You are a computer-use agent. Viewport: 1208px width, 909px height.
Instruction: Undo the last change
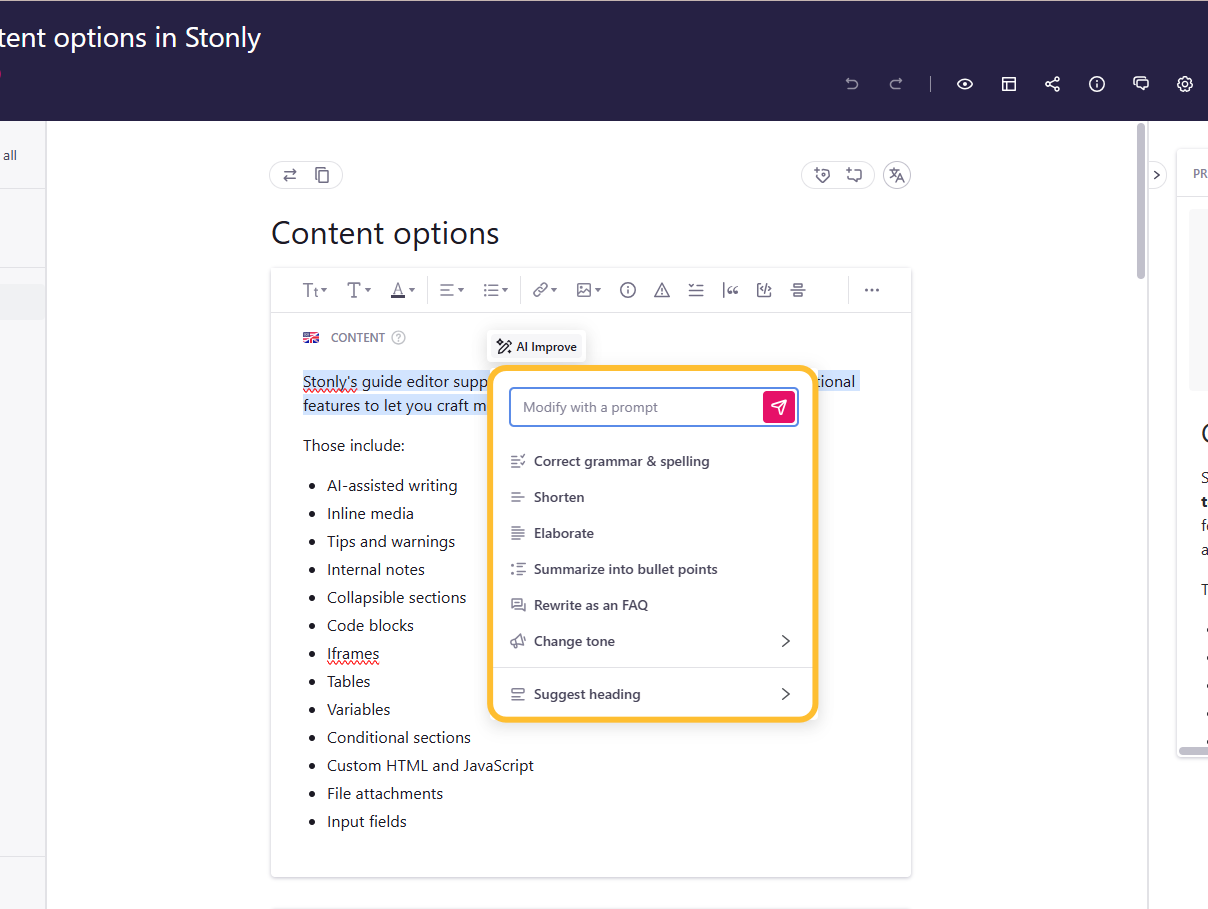pyautogui.click(x=851, y=84)
